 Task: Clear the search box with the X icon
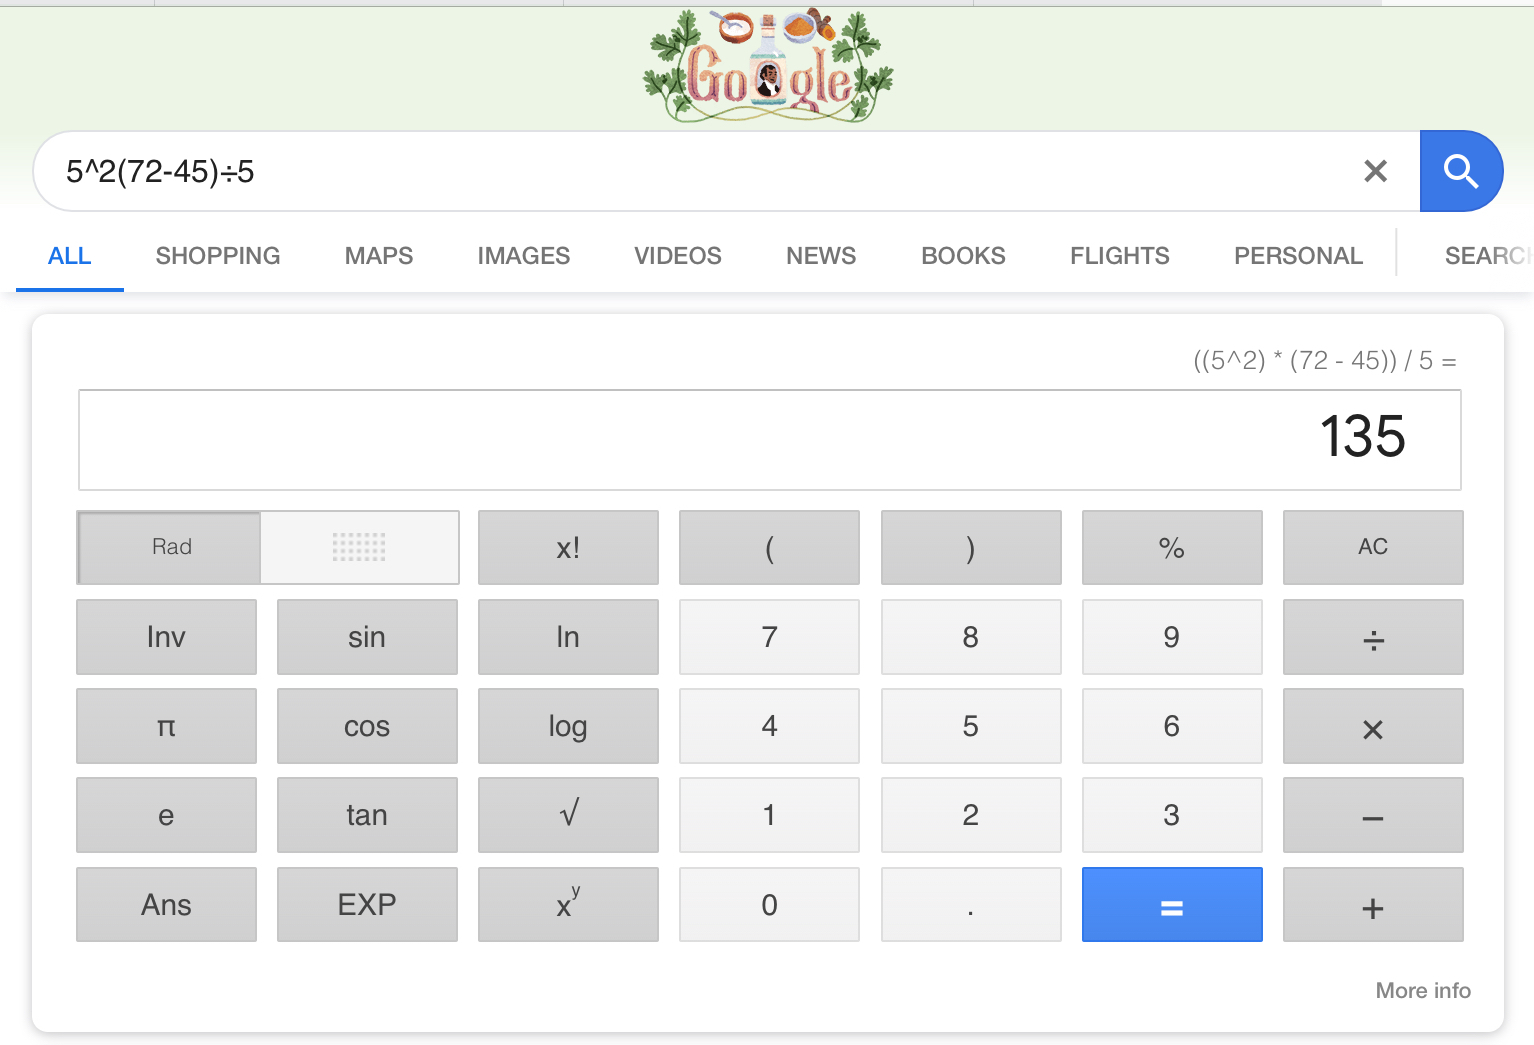tap(1375, 171)
